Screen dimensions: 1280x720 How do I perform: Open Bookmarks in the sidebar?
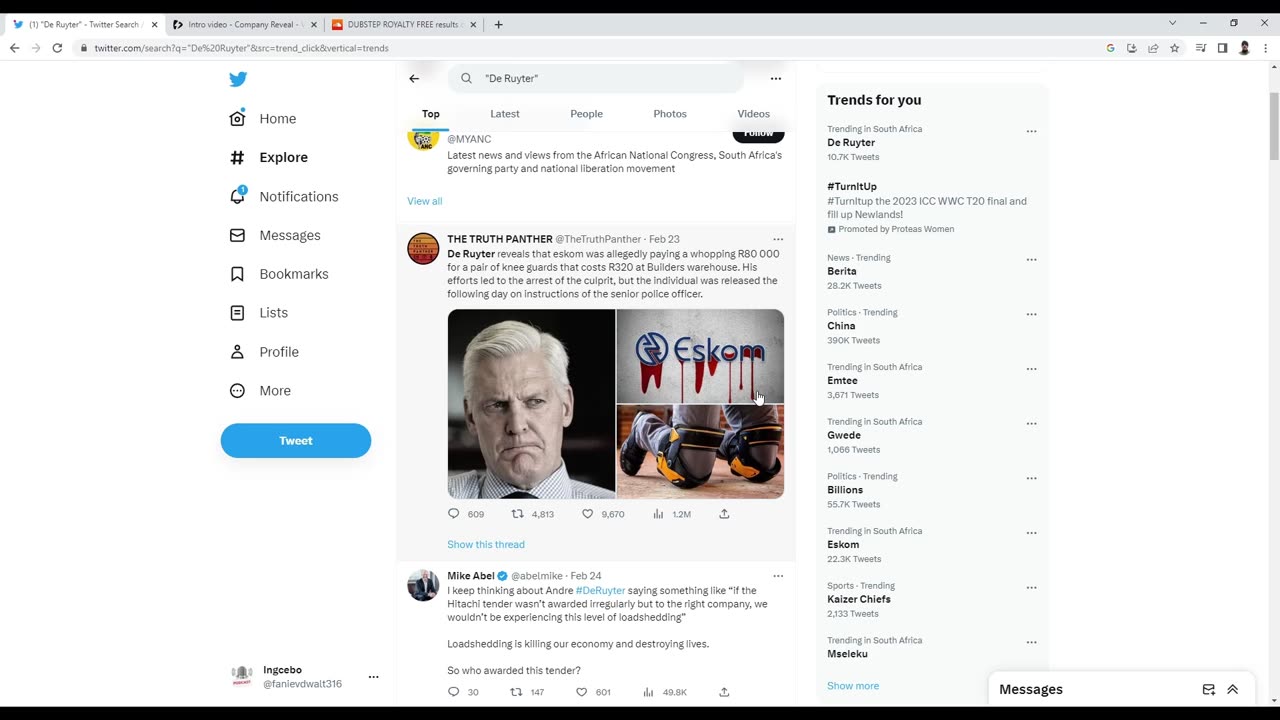[279, 274]
